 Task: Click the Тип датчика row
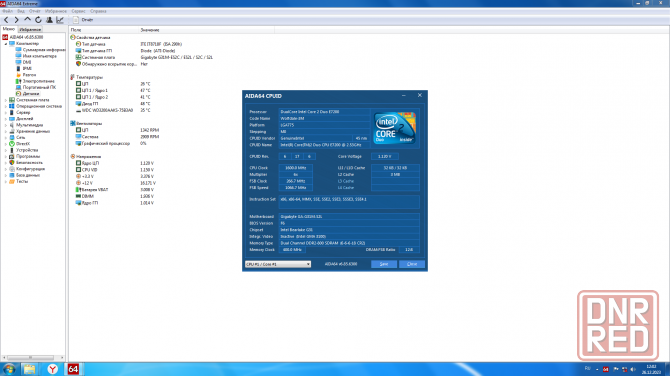129,44
